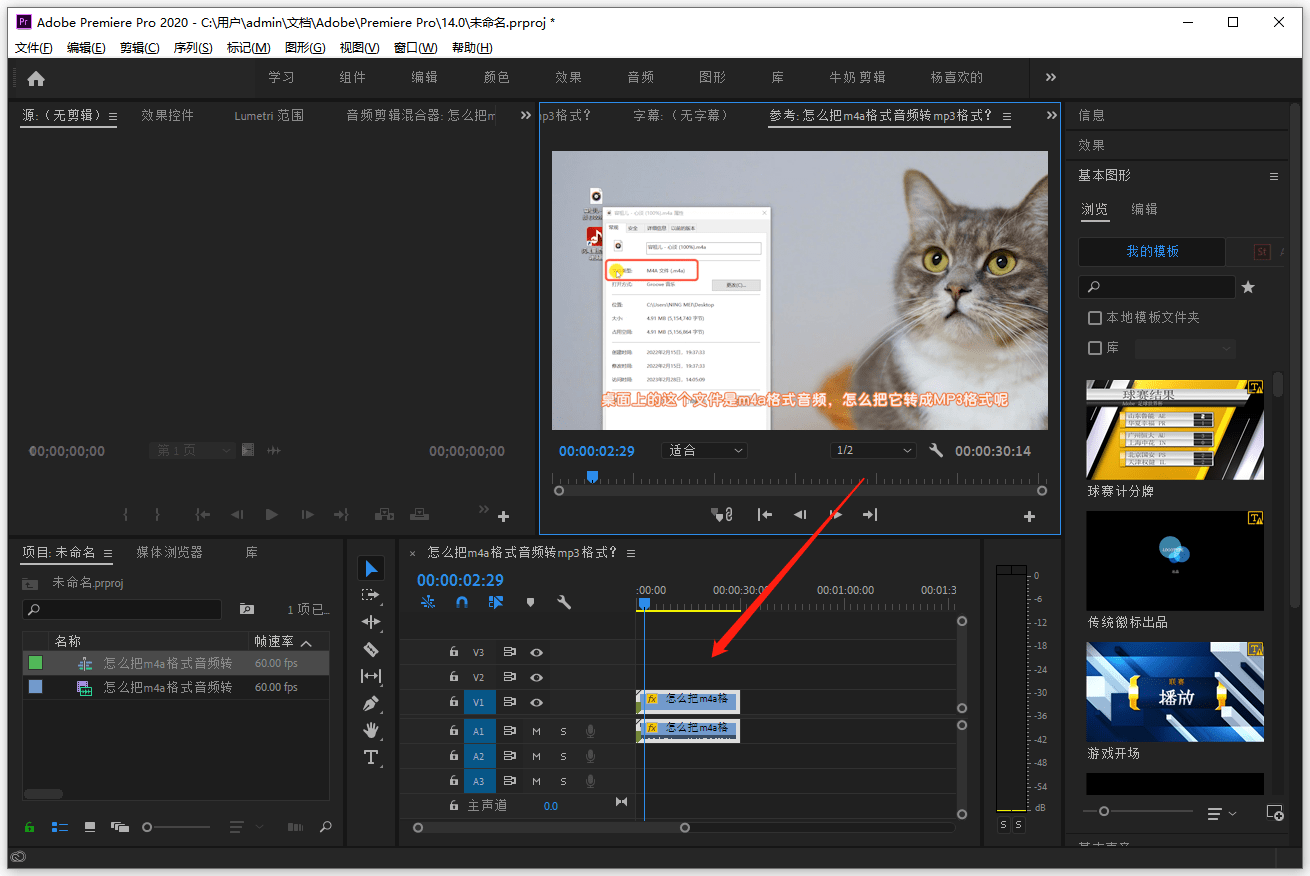Toggle insert sequences as nests option
The image size is (1310, 876).
428,602
